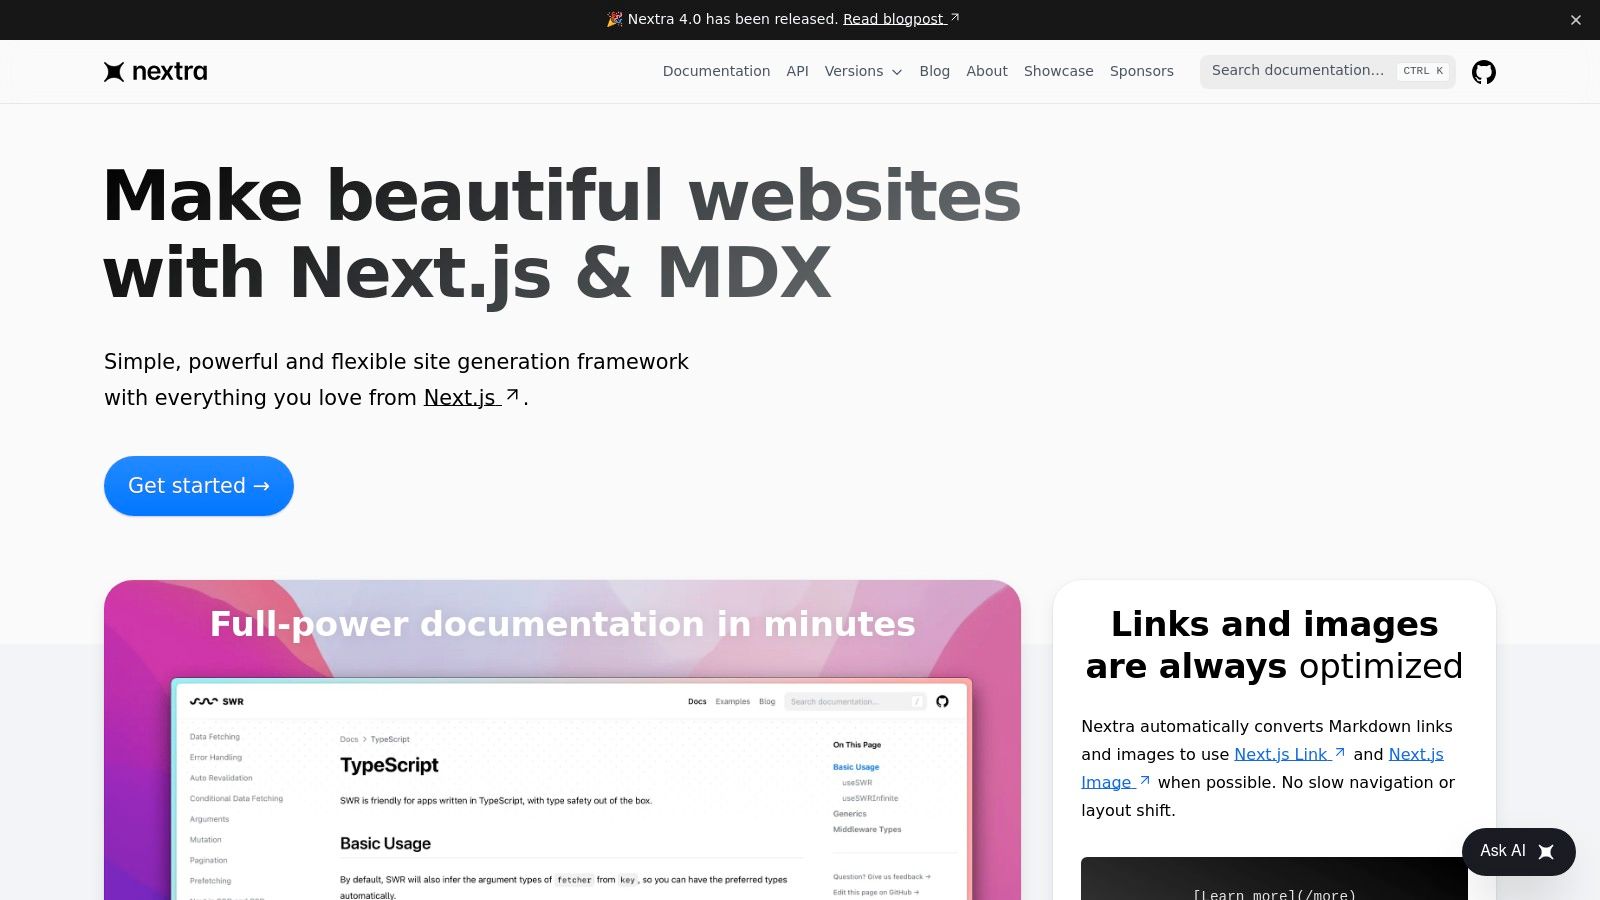Focus the Search documentation field

tap(1300, 71)
